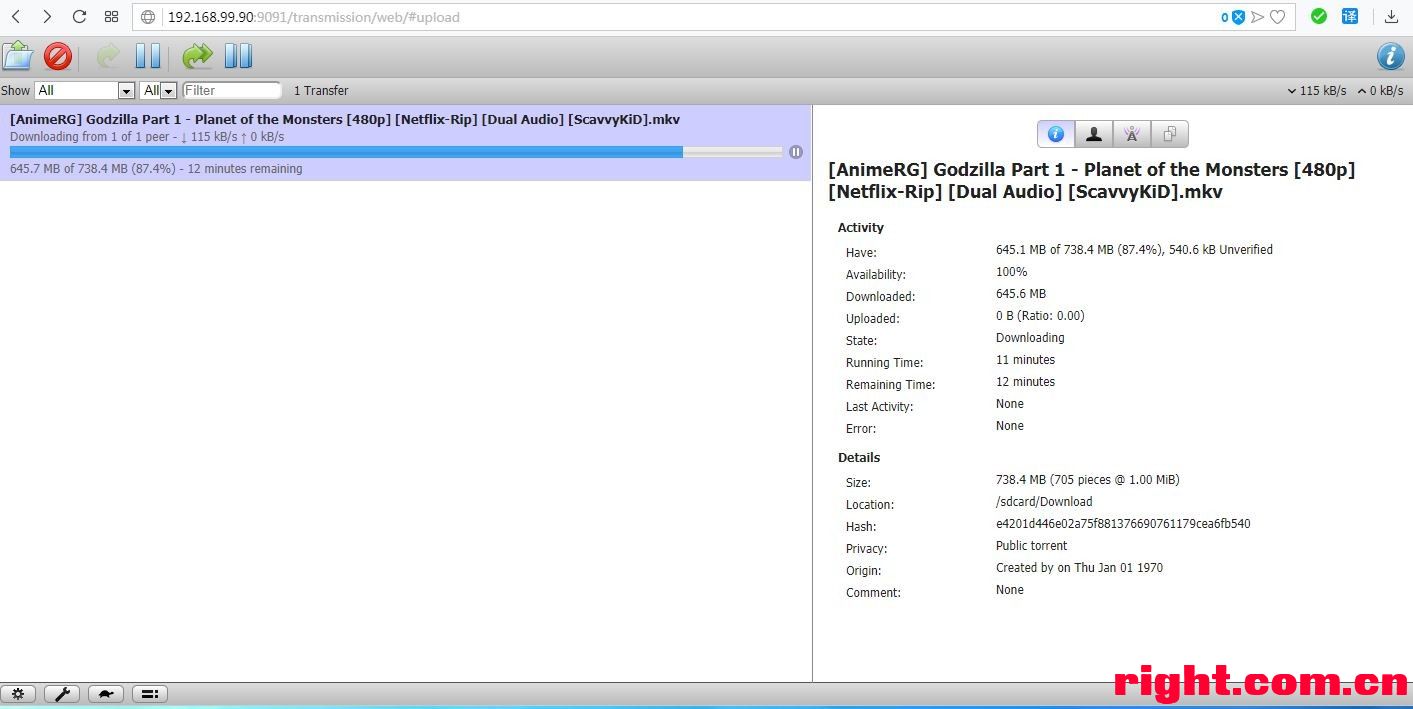
Task: Toggle the inspector info button
Action: pos(1390,56)
